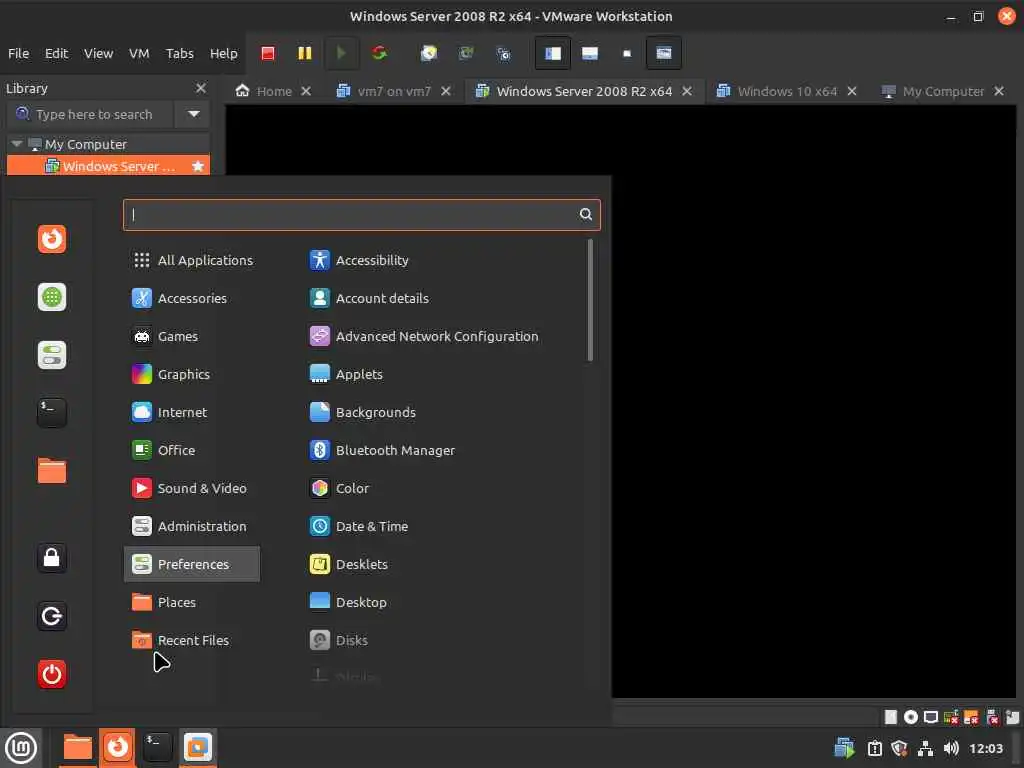
Task: Select Administration category
Action: click(193, 526)
